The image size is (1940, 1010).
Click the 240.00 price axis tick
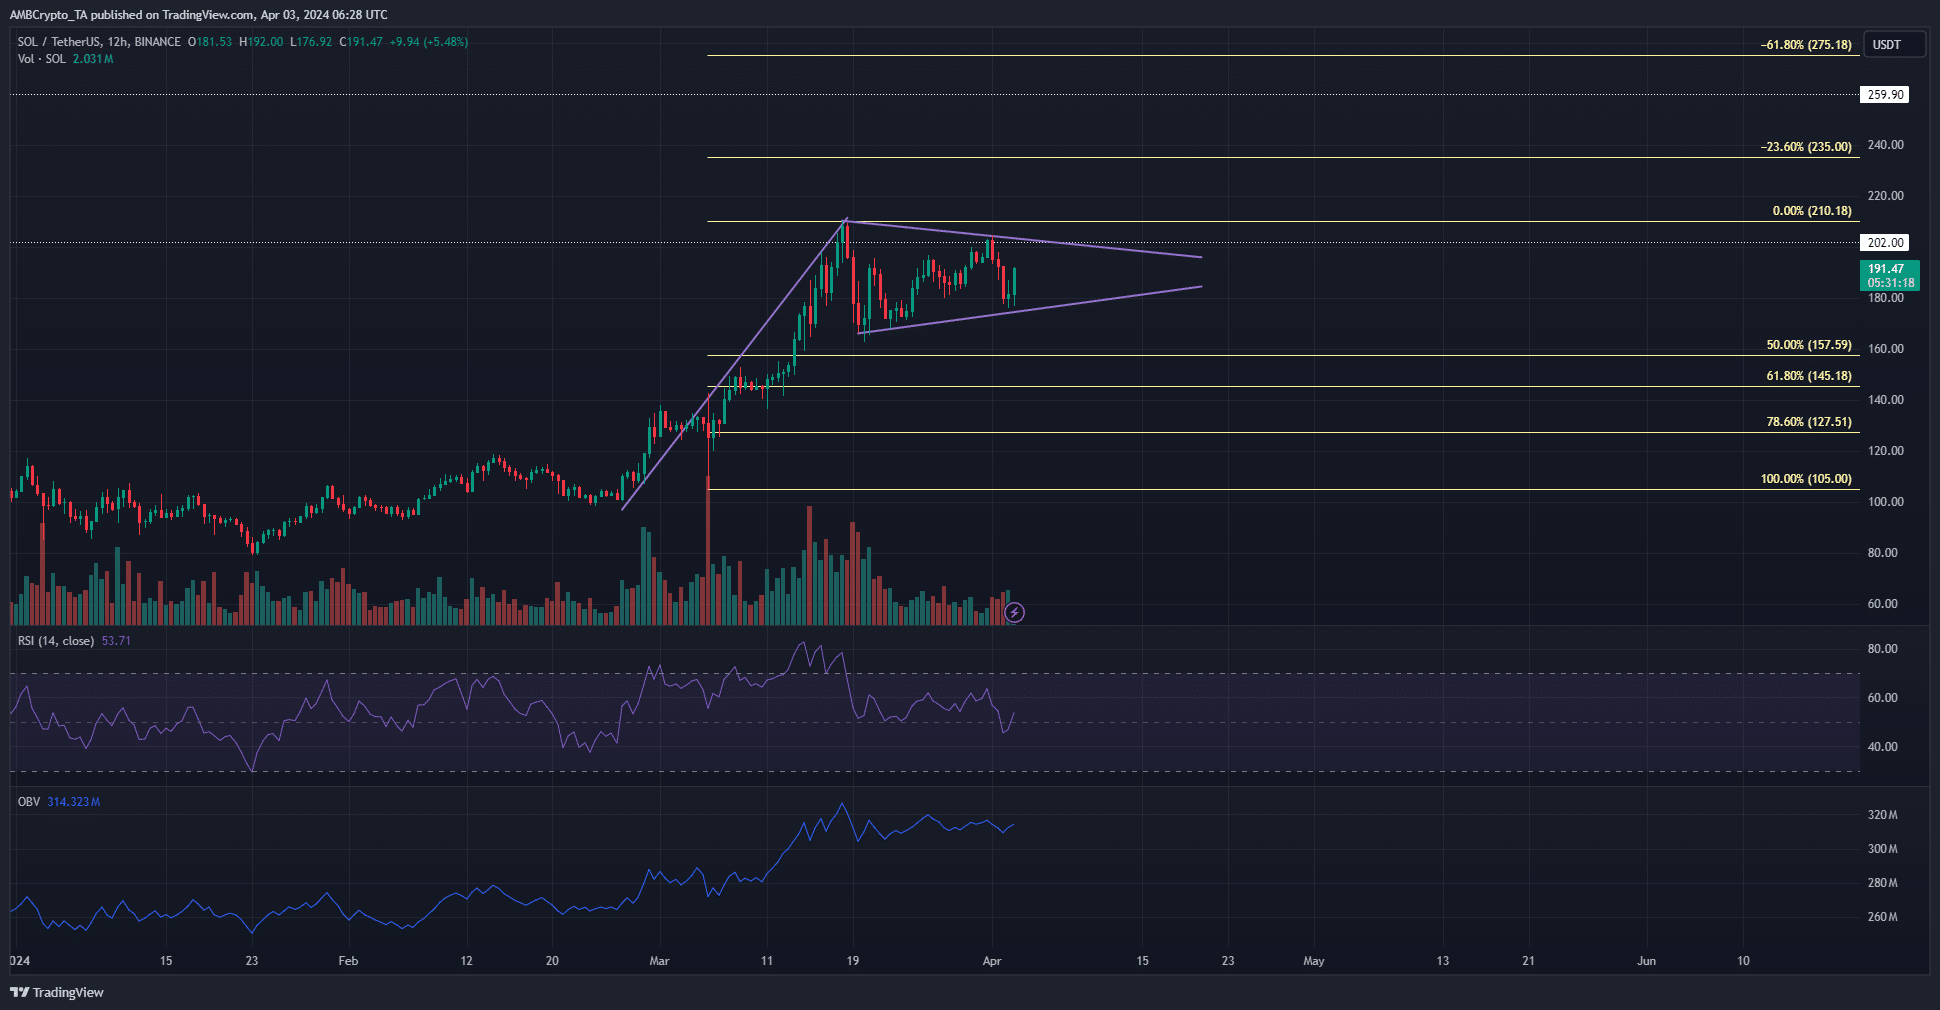(1885, 145)
